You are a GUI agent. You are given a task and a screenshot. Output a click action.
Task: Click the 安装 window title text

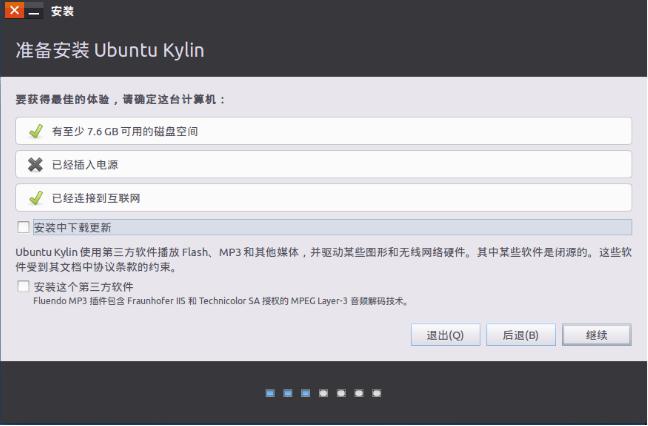[x=62, y=11]
